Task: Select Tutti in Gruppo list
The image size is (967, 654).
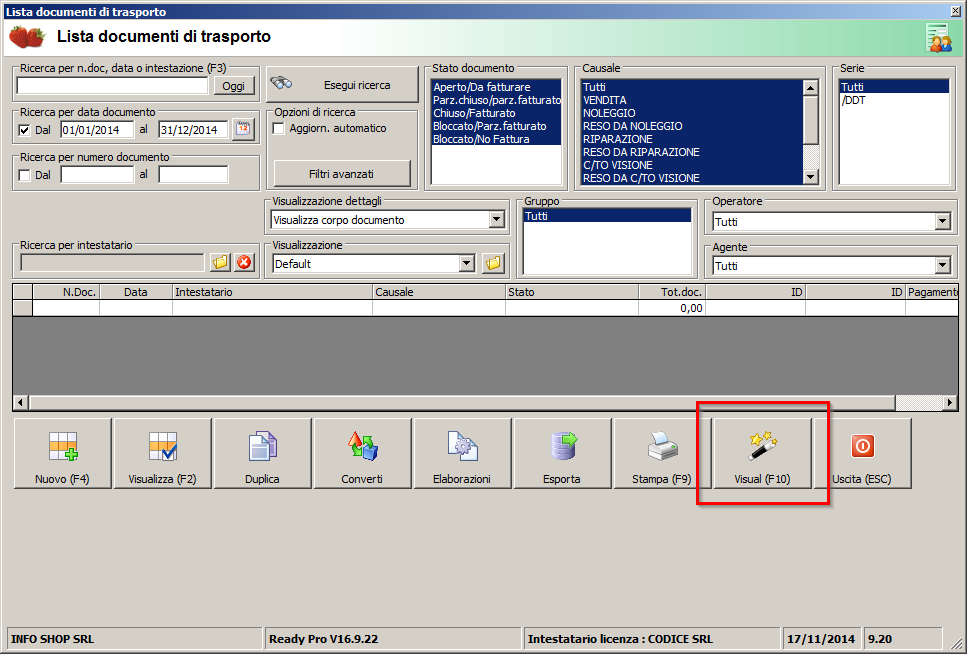Action: coord(607,216)
